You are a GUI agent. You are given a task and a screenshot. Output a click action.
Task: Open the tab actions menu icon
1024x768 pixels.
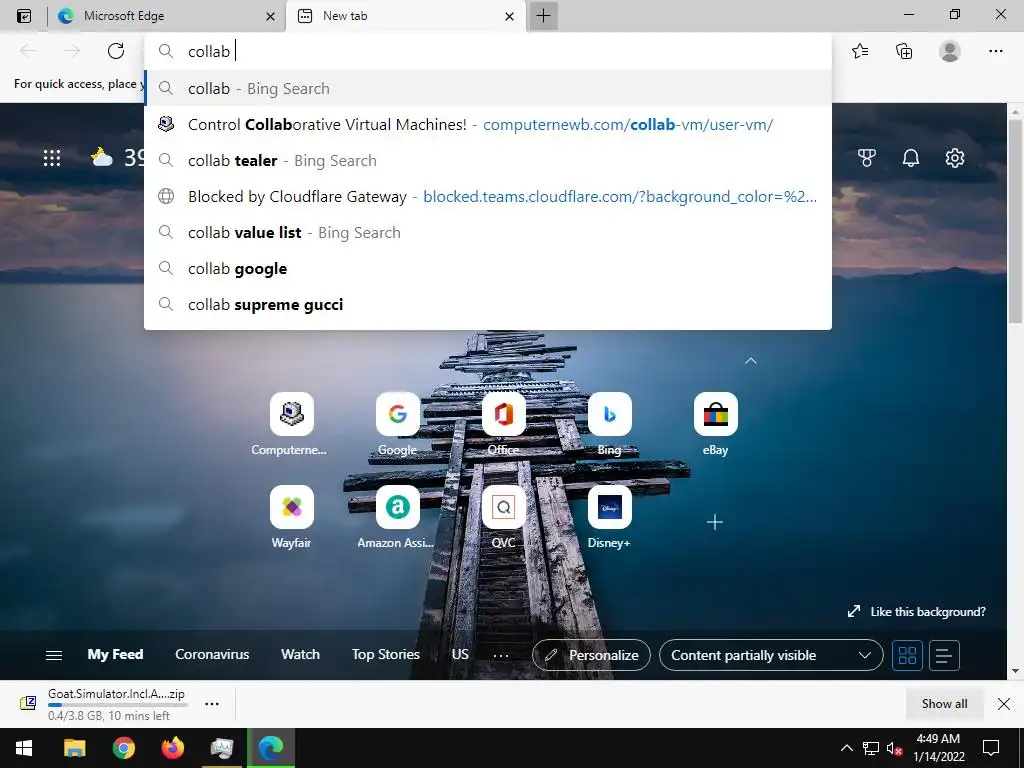coord(24,16)
